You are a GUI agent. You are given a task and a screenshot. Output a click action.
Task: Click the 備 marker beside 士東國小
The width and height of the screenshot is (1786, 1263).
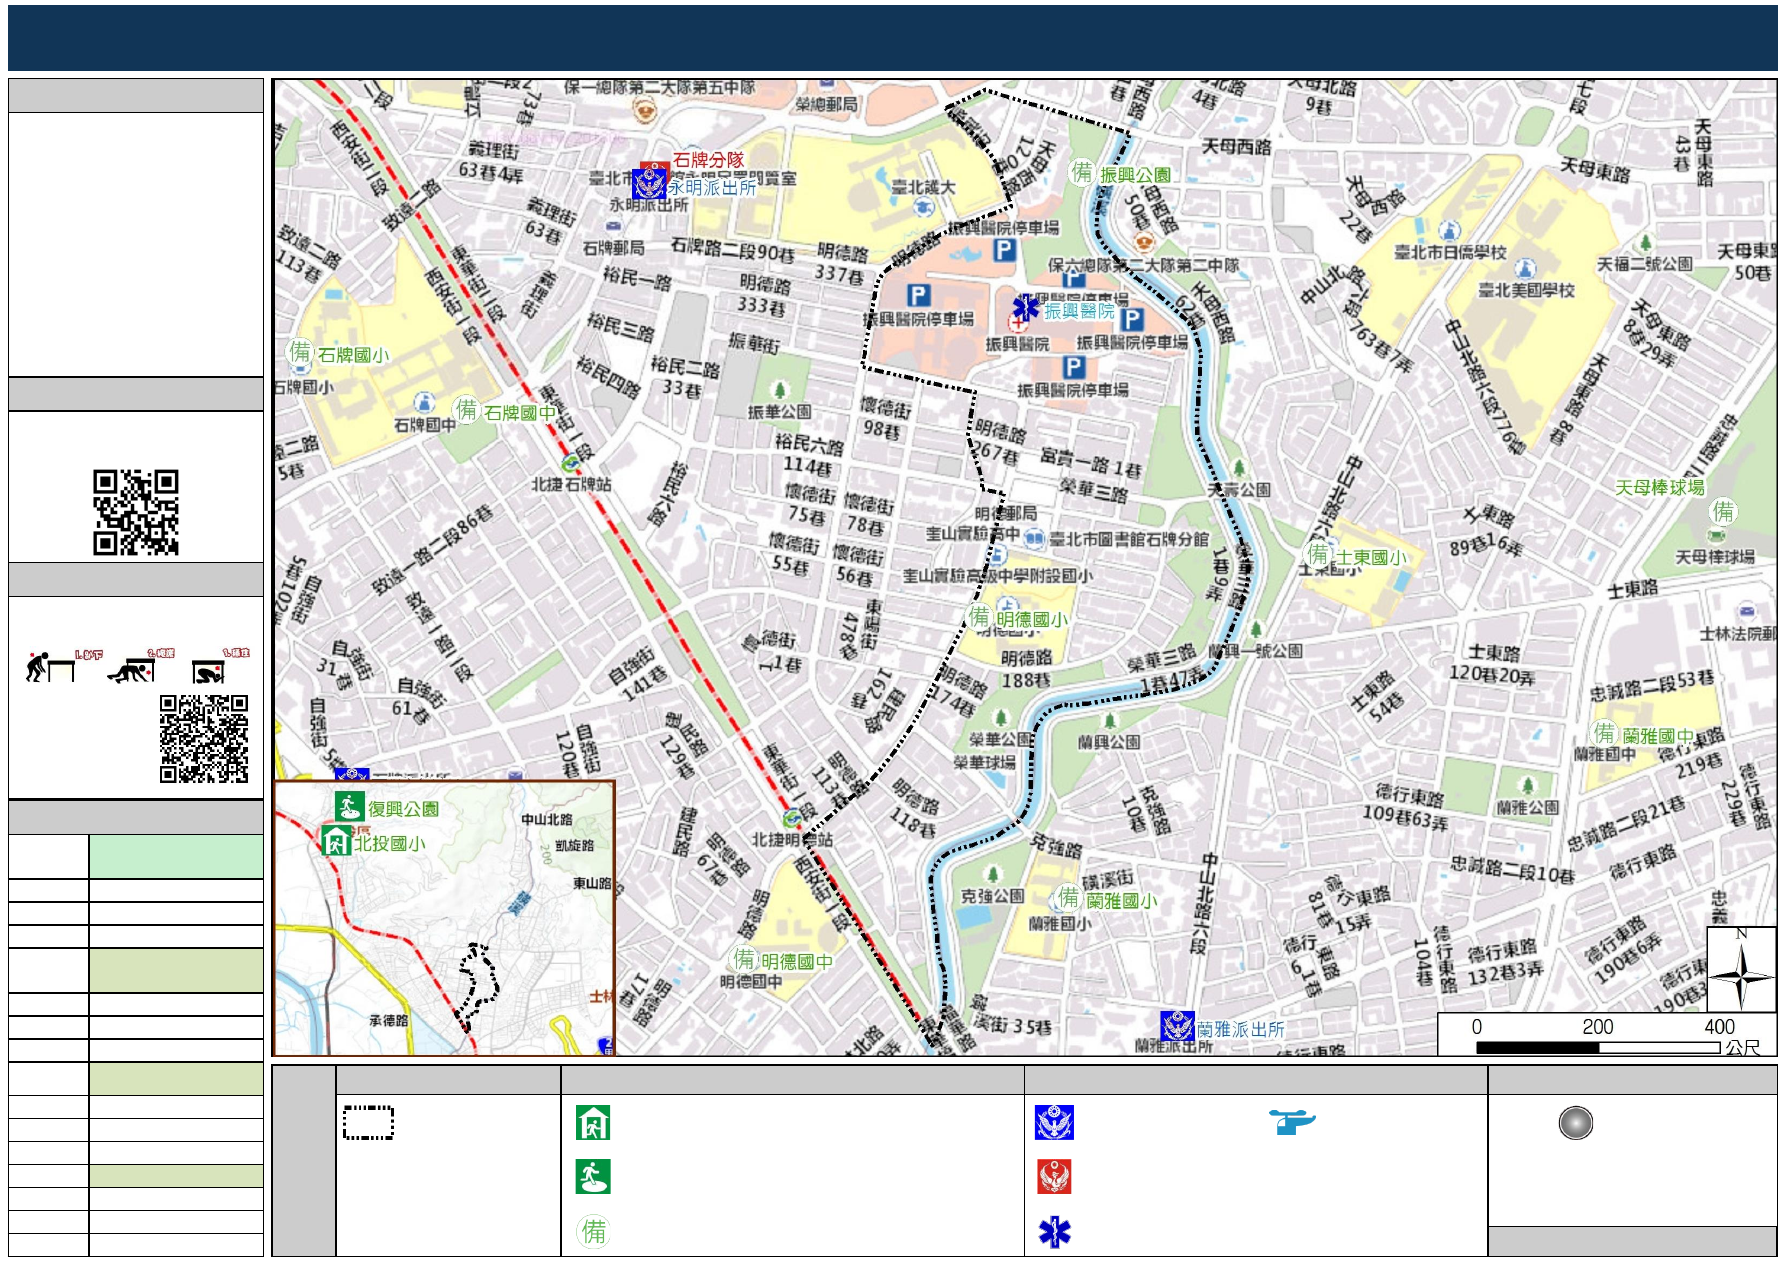(x=1319, y=554)
